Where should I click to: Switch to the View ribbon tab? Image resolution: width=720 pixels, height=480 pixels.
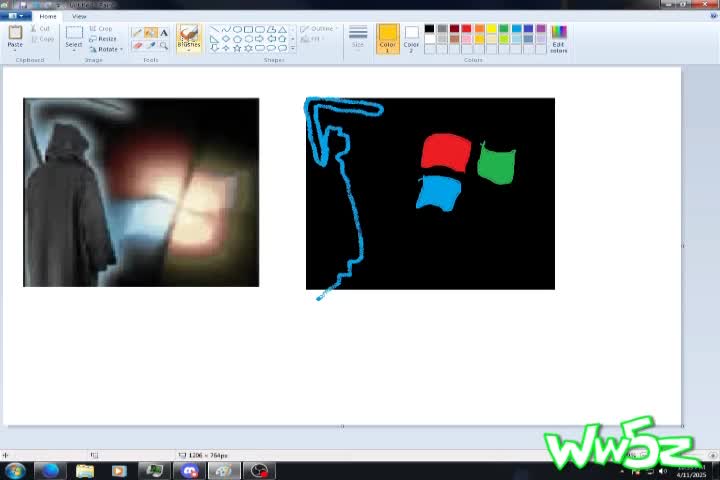79,16
